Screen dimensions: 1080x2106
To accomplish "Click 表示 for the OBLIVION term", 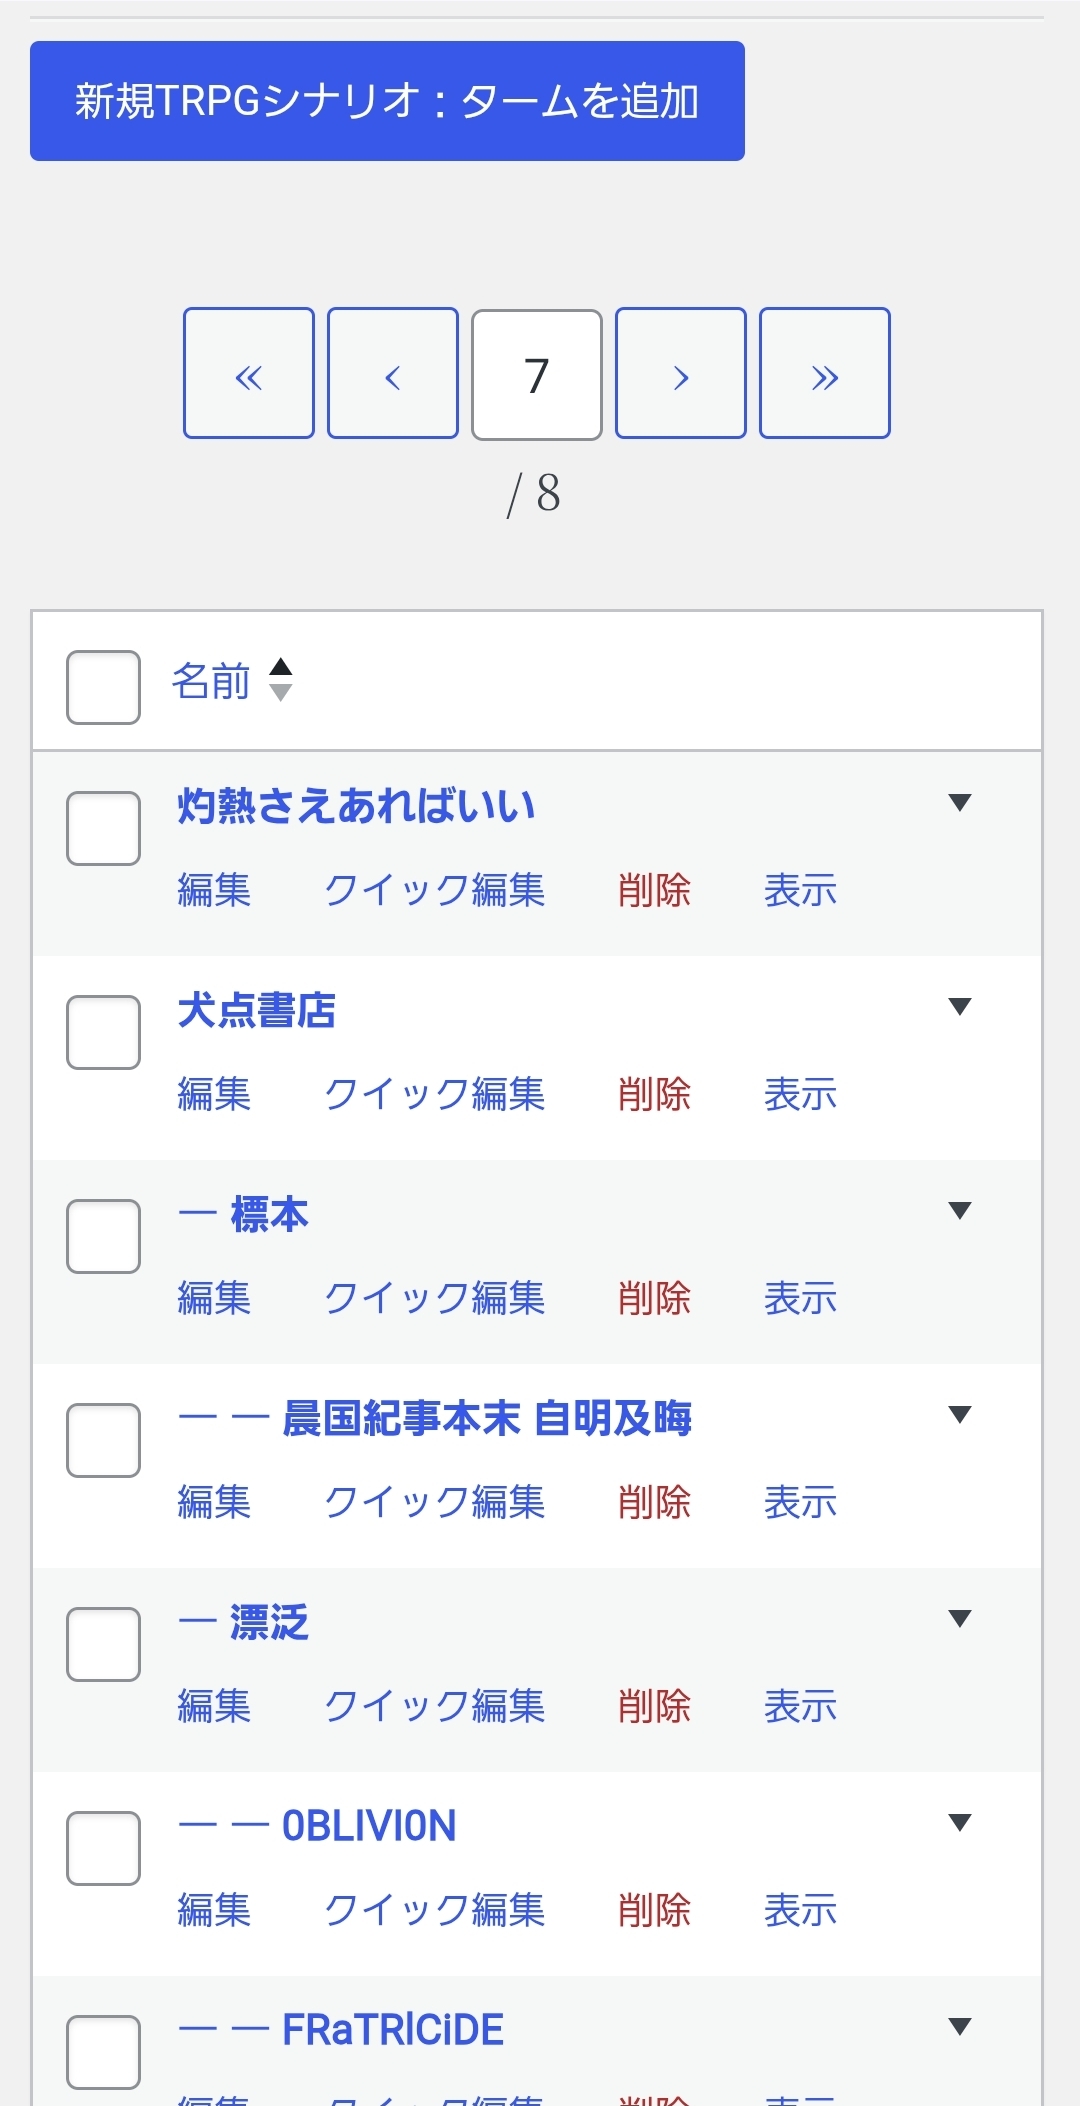I will click(800, 1910).
